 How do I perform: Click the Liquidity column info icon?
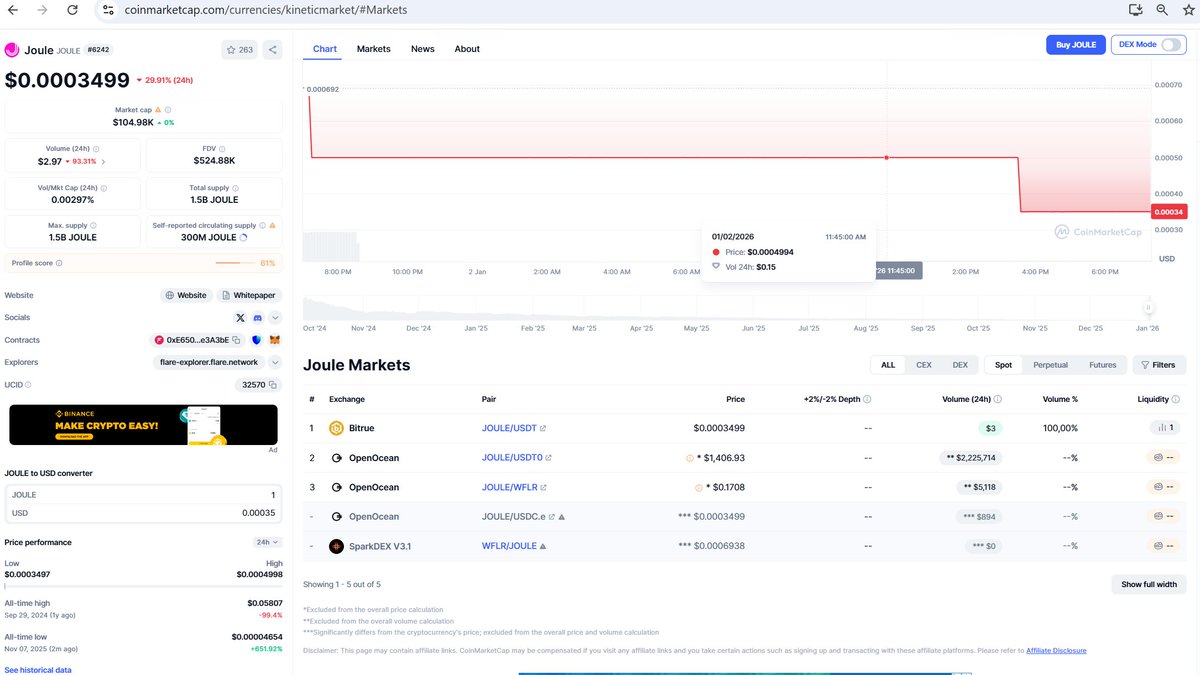click(1177, 399)
